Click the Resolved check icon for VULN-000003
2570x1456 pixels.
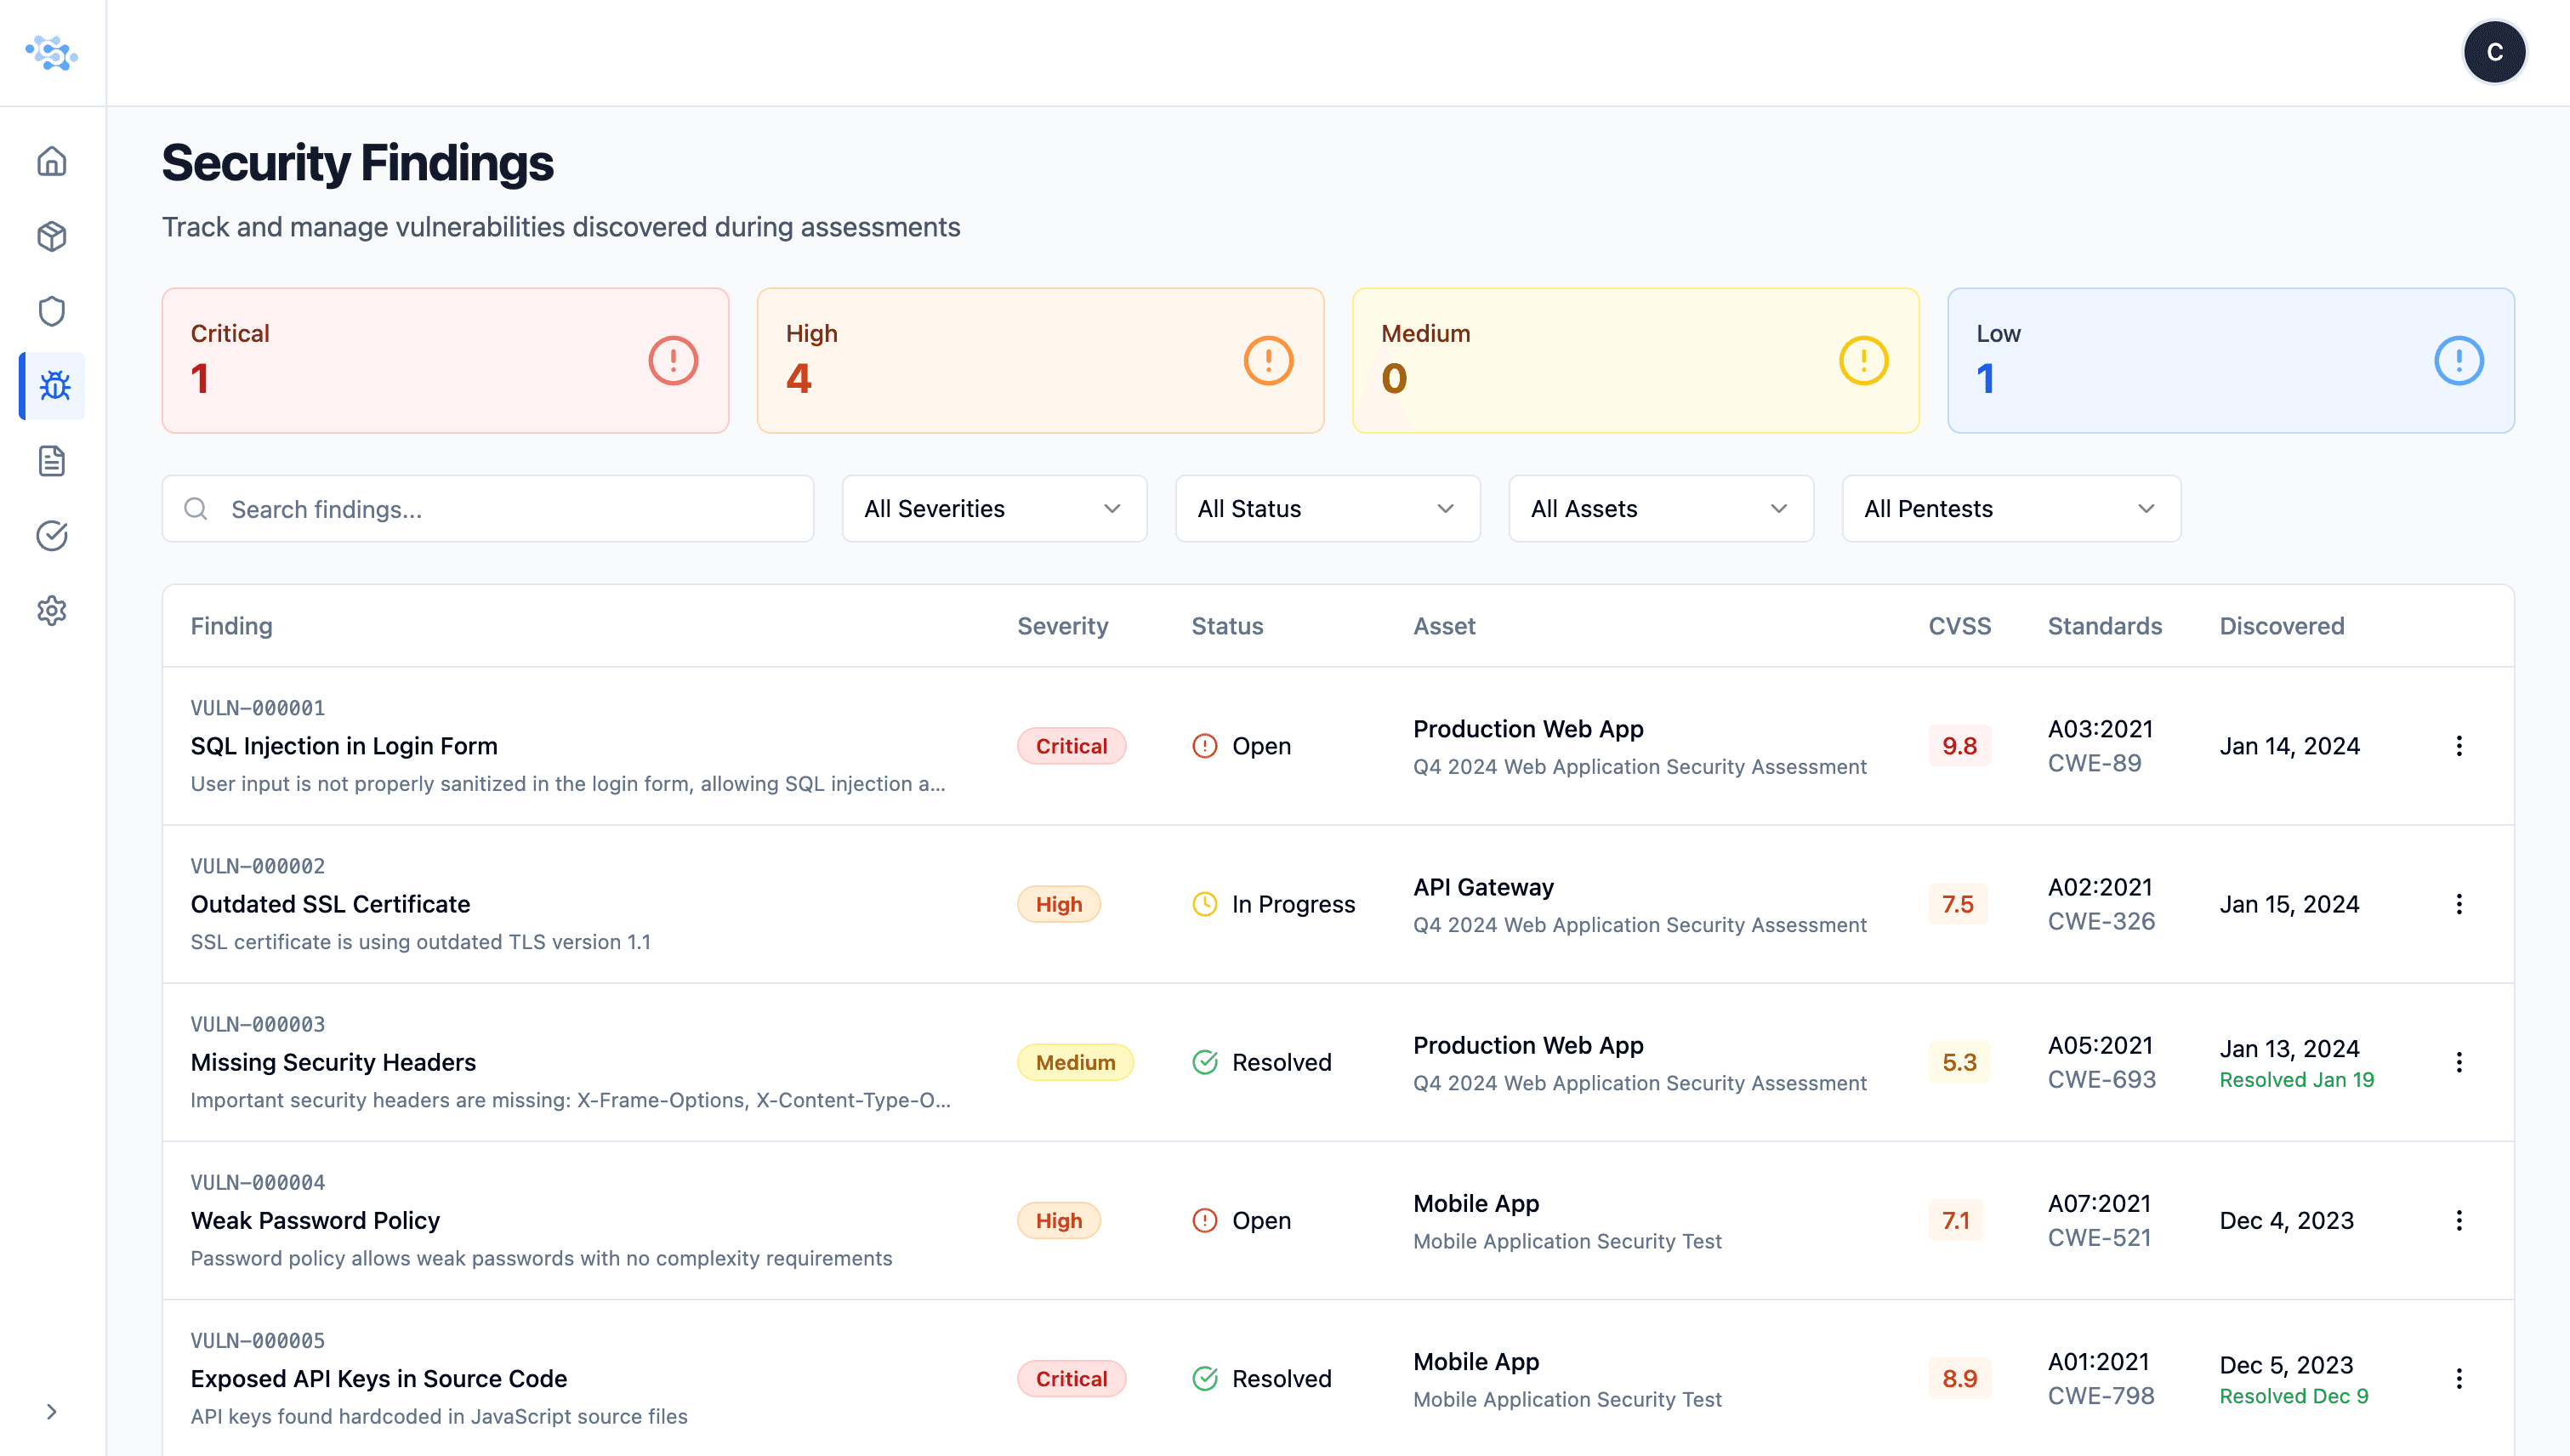click(x=1205, y=1062)
